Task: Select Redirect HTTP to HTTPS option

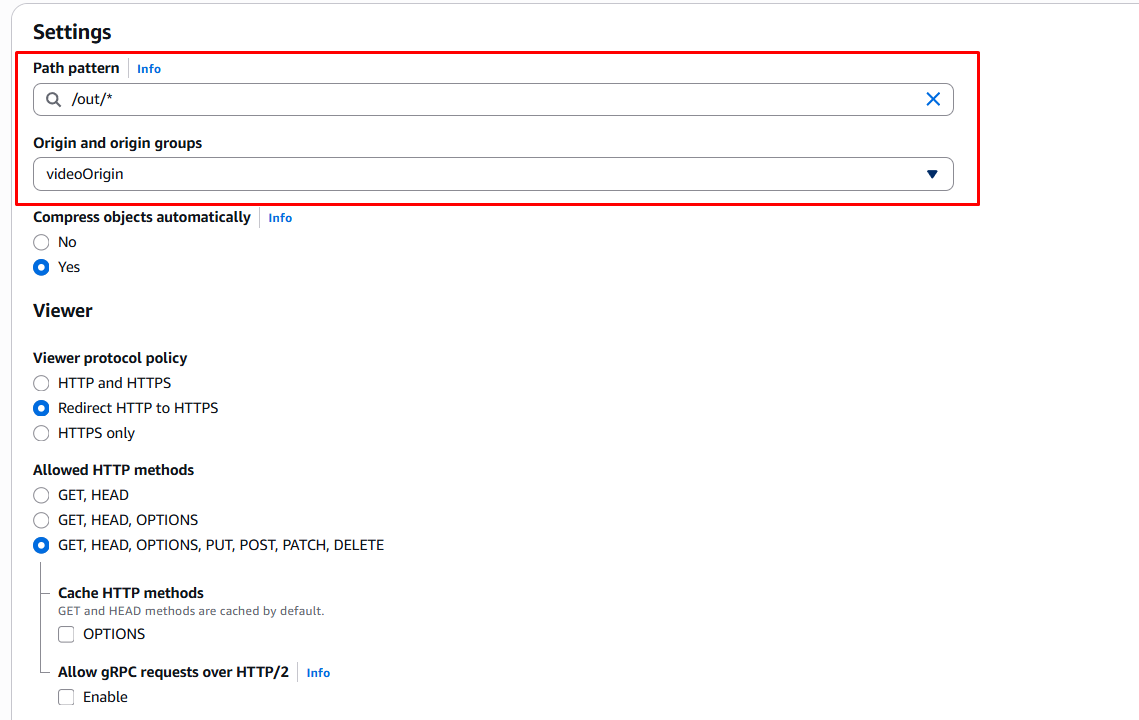Action: (41, 408)
